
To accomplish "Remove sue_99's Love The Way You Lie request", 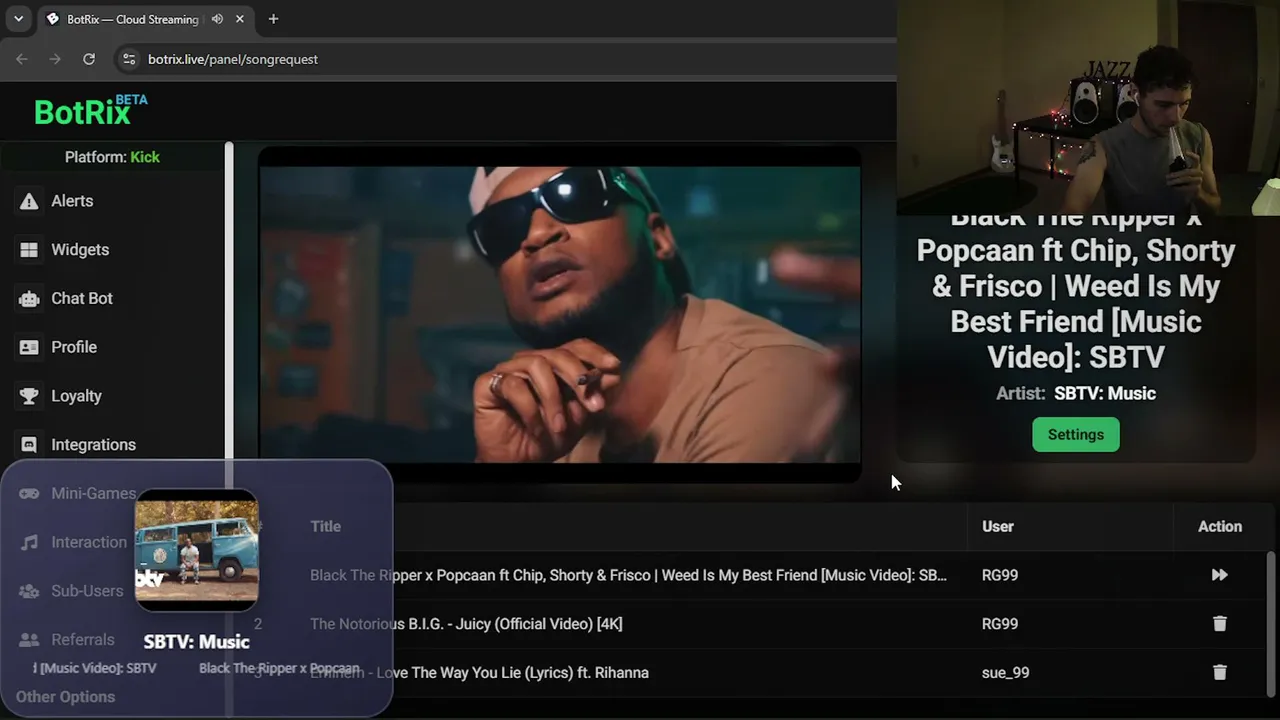I will [1219, 673].
